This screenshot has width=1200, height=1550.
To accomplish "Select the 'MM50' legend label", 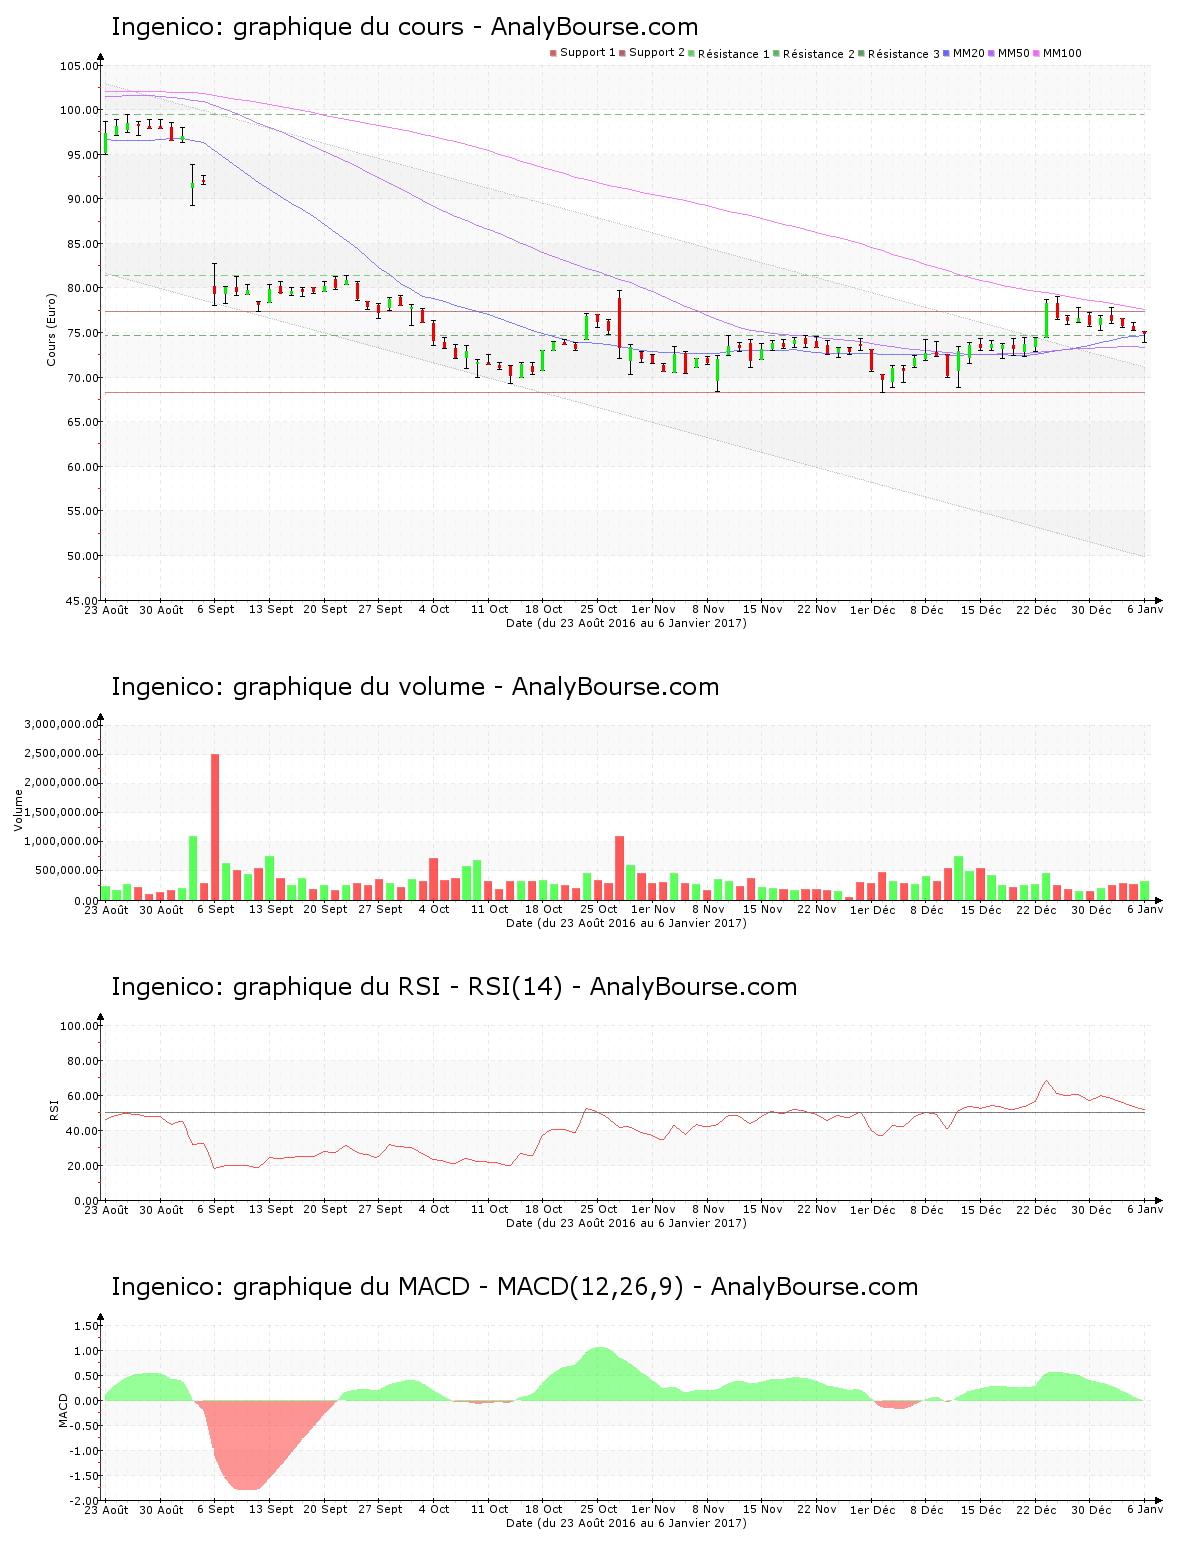I will coord(1014,53).
